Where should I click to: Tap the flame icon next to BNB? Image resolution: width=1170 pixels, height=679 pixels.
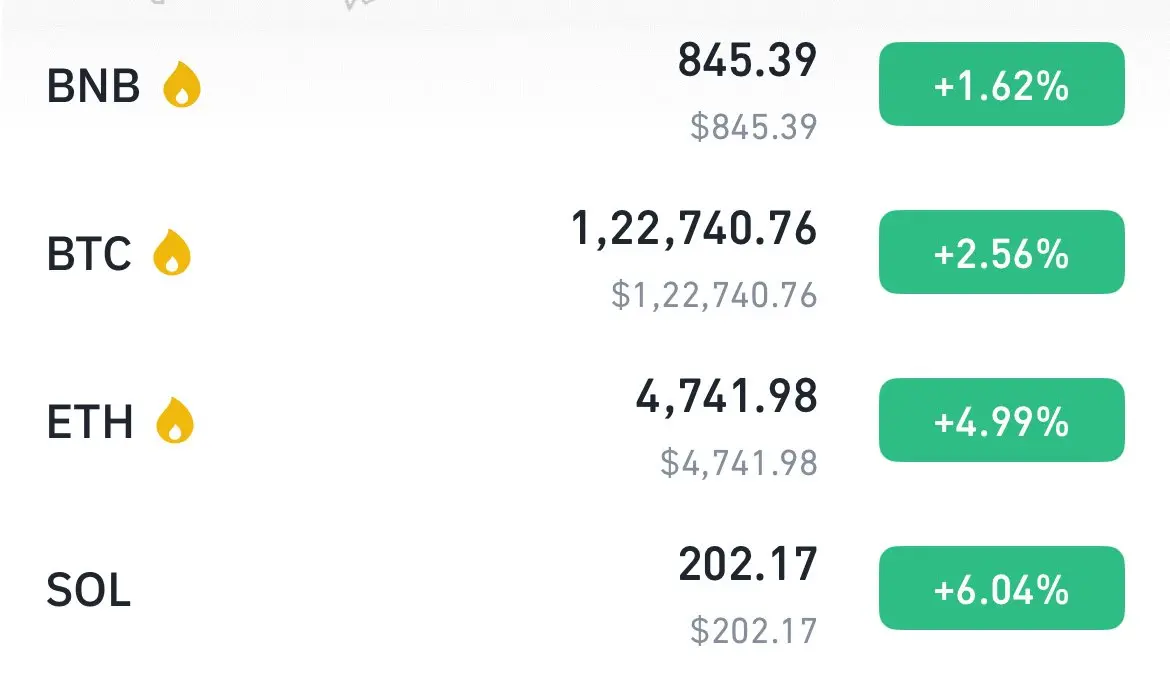pyautogui.click(x=182, y=84)
